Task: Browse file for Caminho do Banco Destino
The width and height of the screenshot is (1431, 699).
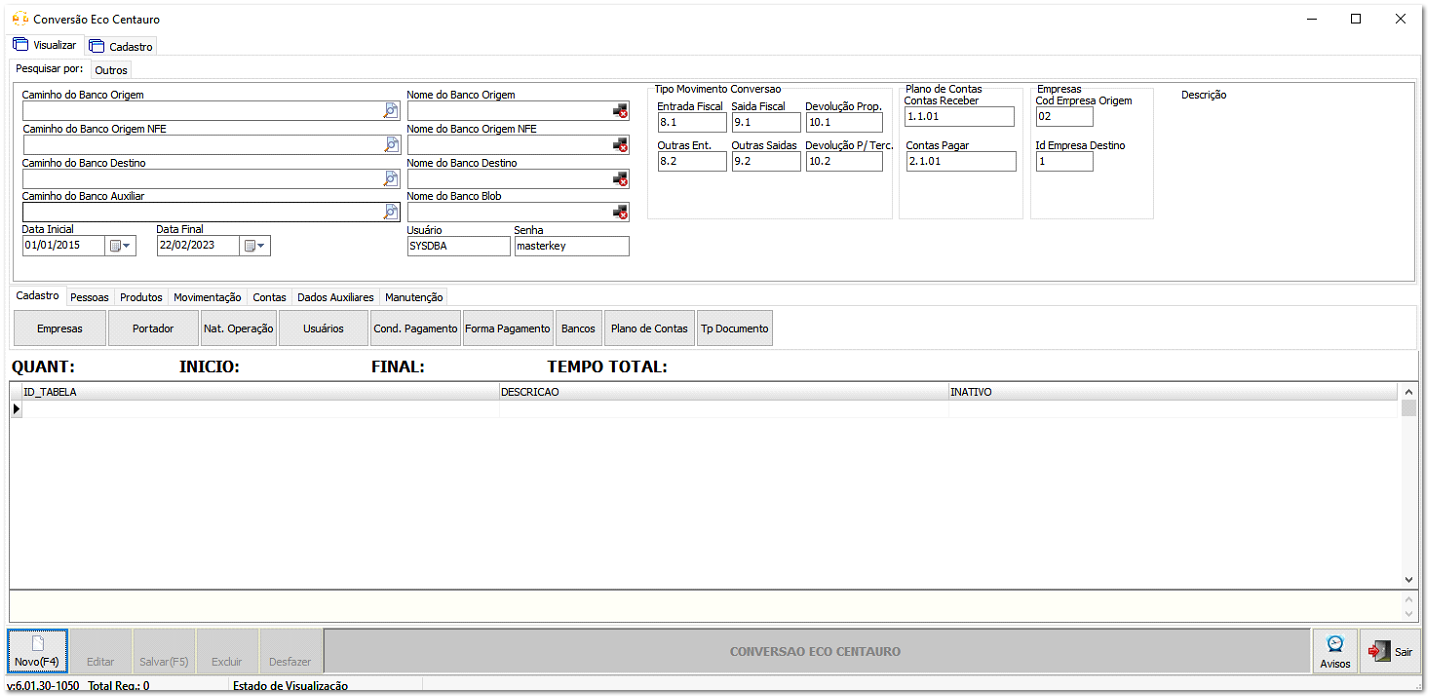Action: pyautogui.click(x=391, y=179)
